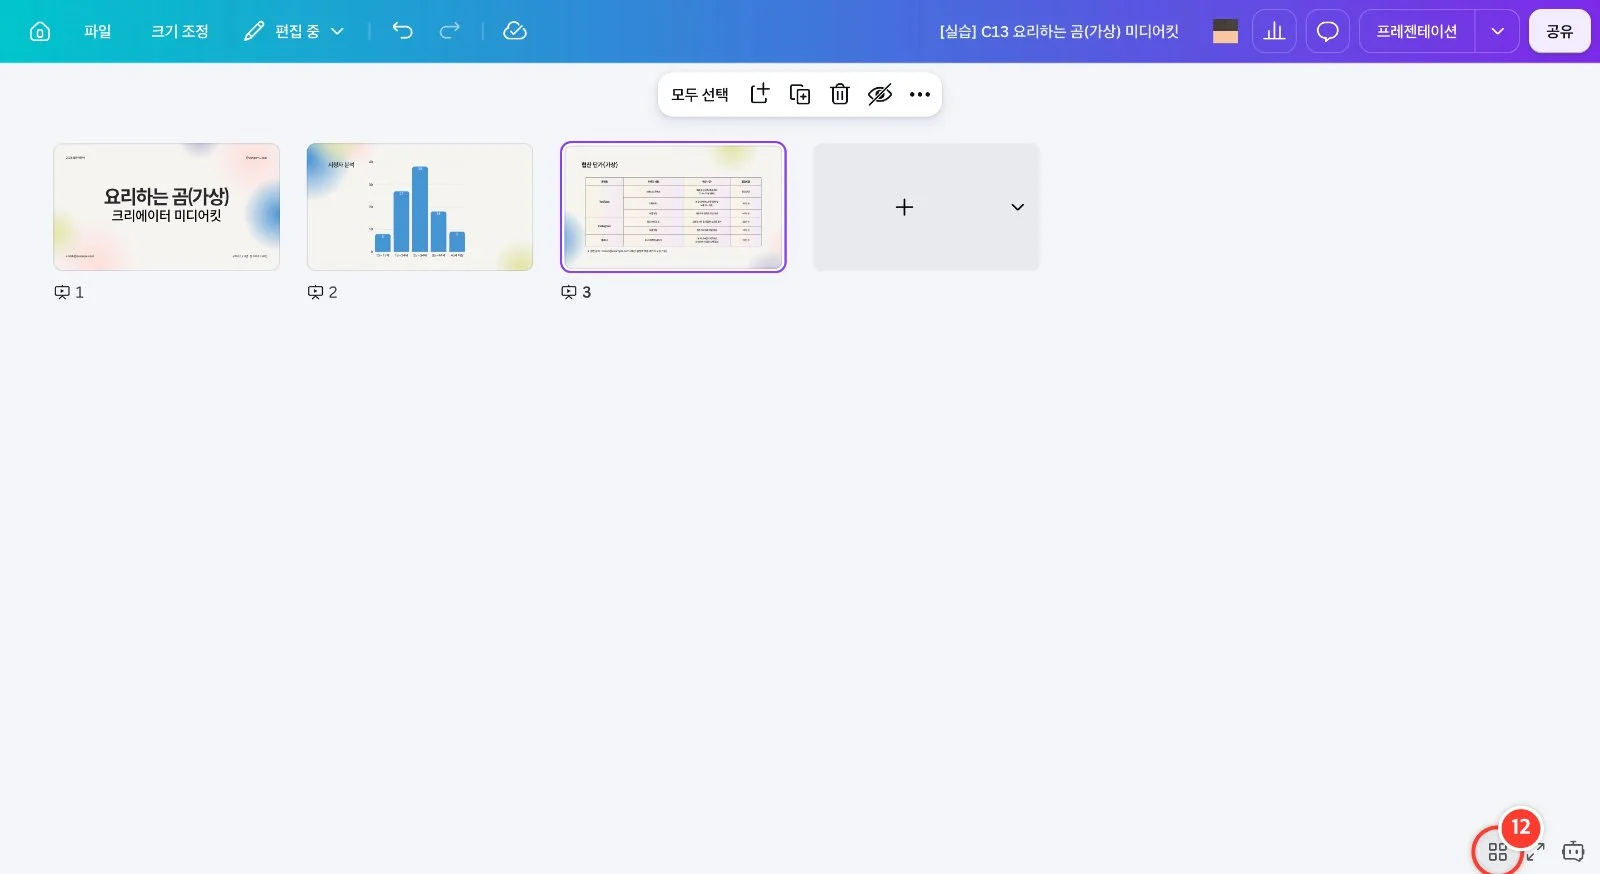Start the 프레젠테이션 presentation button

tap(1417, 31)
